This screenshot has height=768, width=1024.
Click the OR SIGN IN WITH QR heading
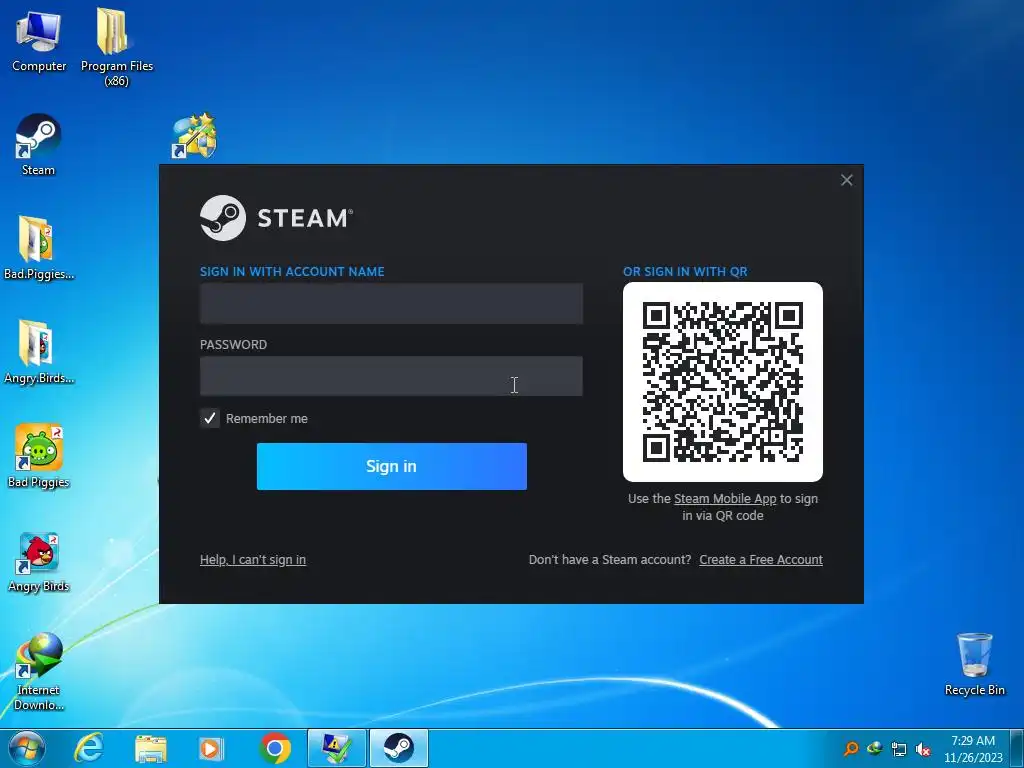click(685, 272)
